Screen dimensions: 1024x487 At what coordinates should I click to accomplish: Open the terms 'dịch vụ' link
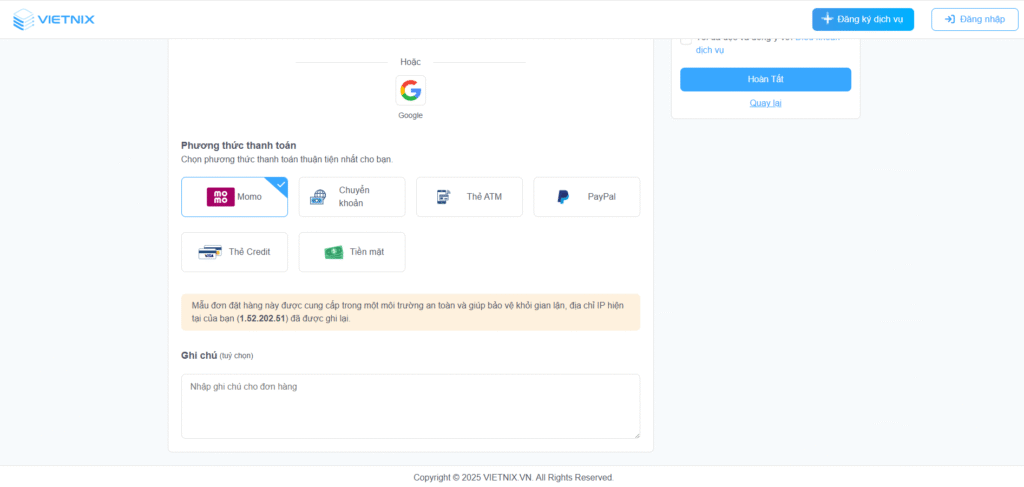[x=709, y=50]
